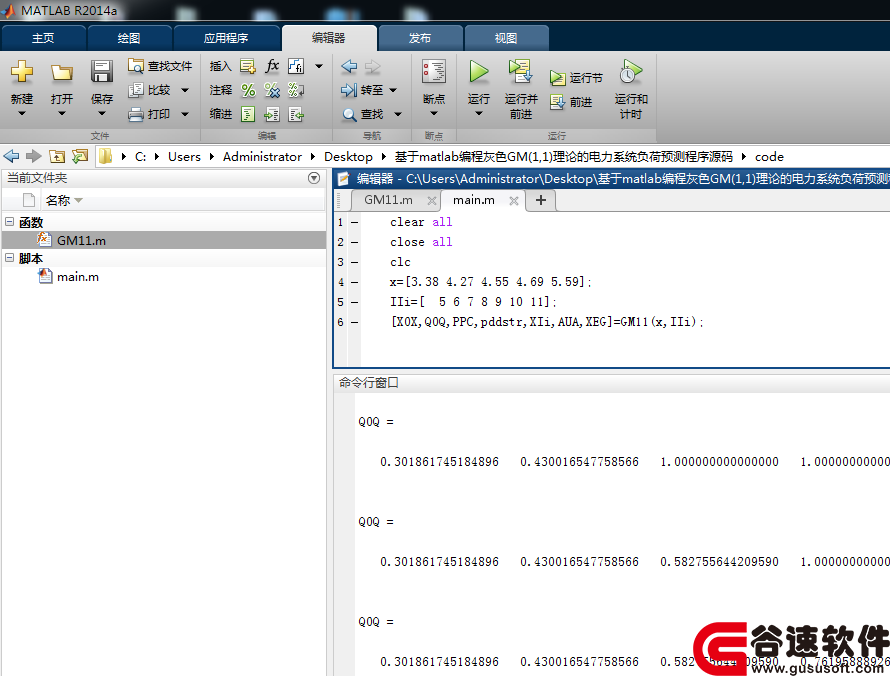Add comment with green percent icon

point(248,90)
